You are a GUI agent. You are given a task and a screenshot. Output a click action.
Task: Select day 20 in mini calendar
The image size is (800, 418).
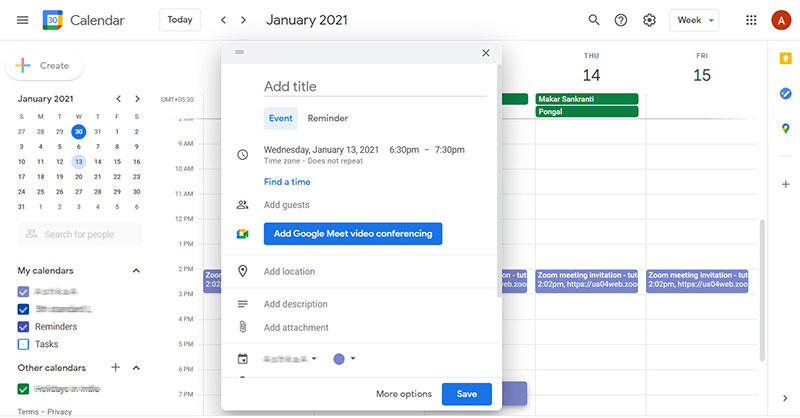pyautogui.click(x=79, y=177)
